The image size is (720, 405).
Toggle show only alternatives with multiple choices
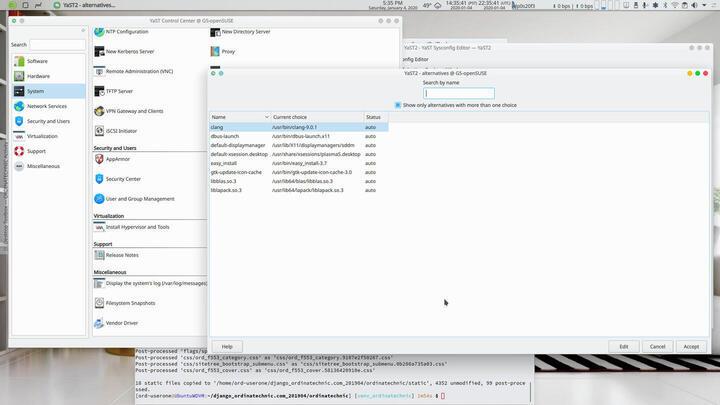coord(398,105)
